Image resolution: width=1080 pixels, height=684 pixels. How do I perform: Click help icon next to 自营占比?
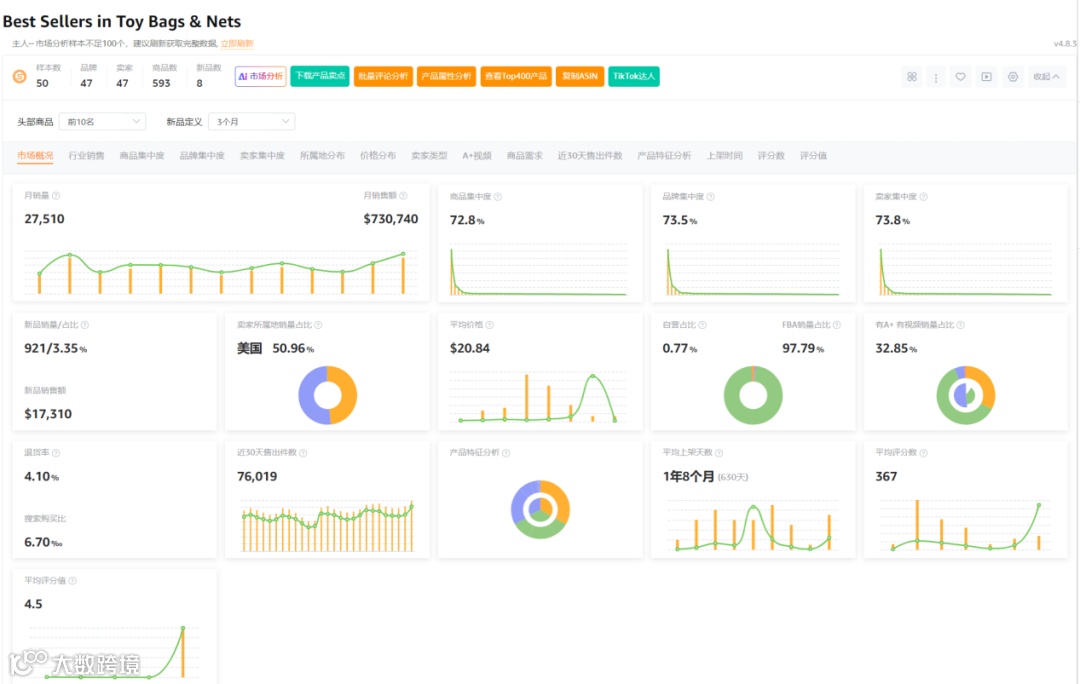703,325
